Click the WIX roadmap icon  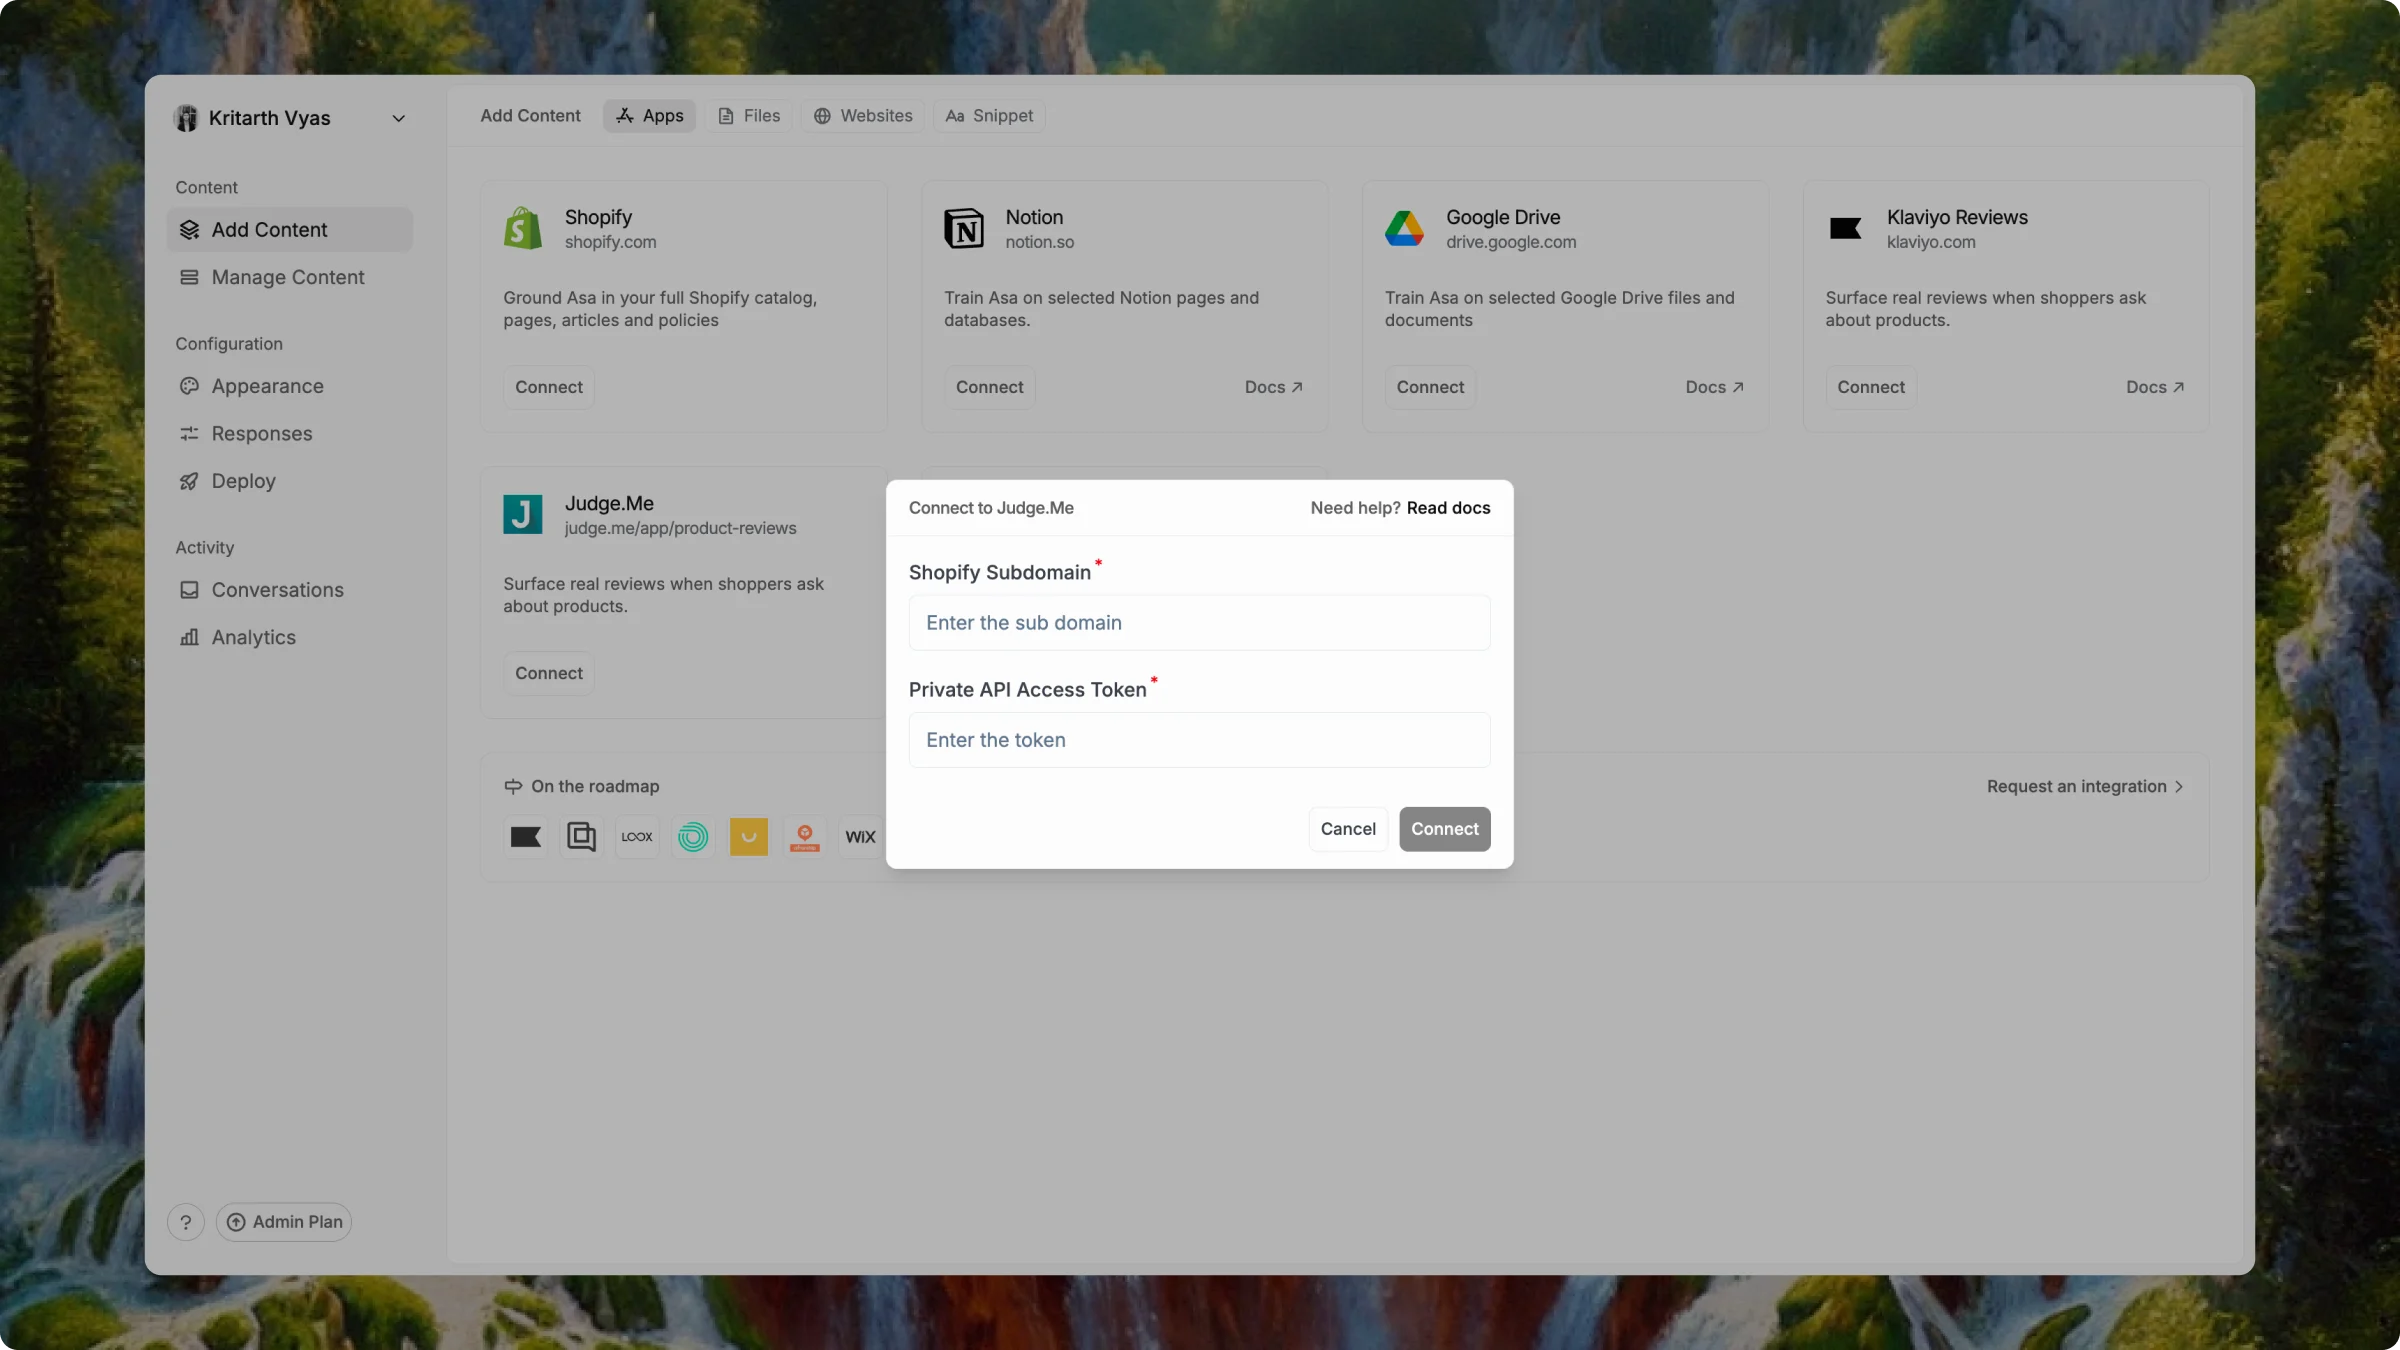tap(860, 837)
